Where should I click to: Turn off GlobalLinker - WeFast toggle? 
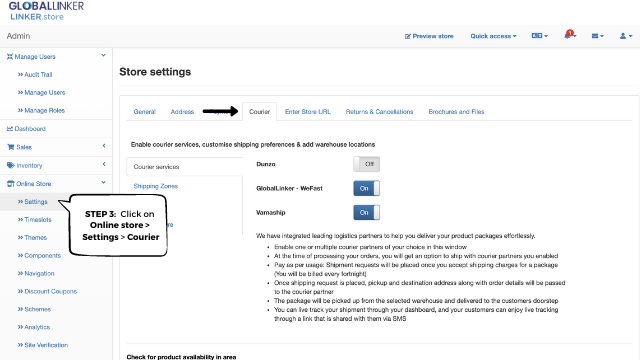(x=367, y=188)
